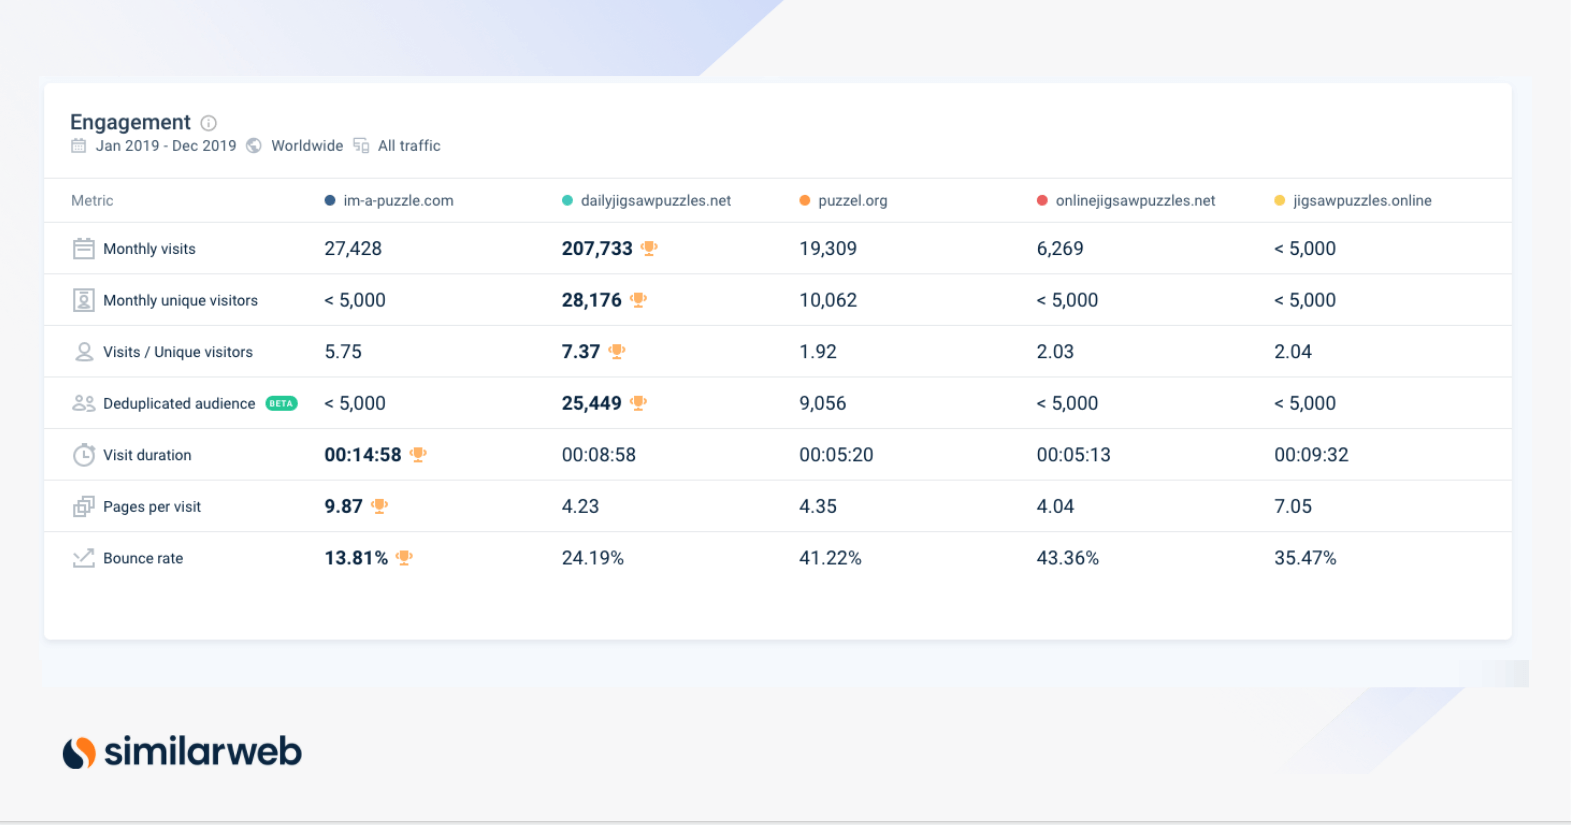Image resolution: width=1571 pixels, height=825 pixels.
Task: Select the Pages per visit row label
Action: coord(152,507)
